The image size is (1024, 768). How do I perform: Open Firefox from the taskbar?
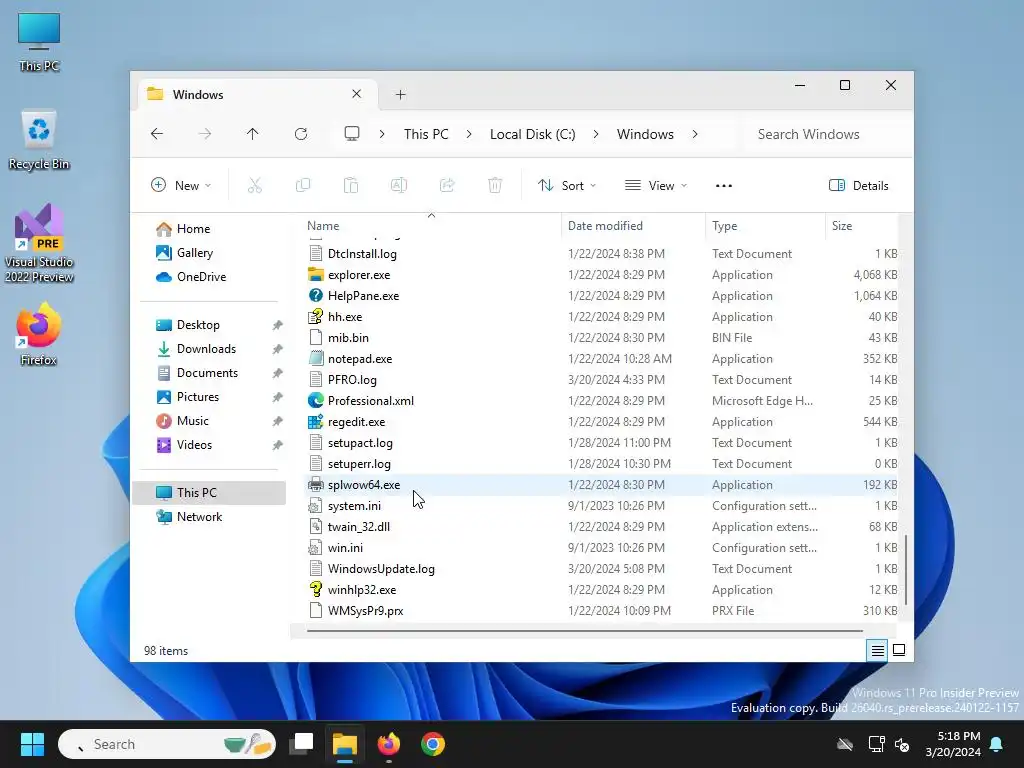click(389, 744)
